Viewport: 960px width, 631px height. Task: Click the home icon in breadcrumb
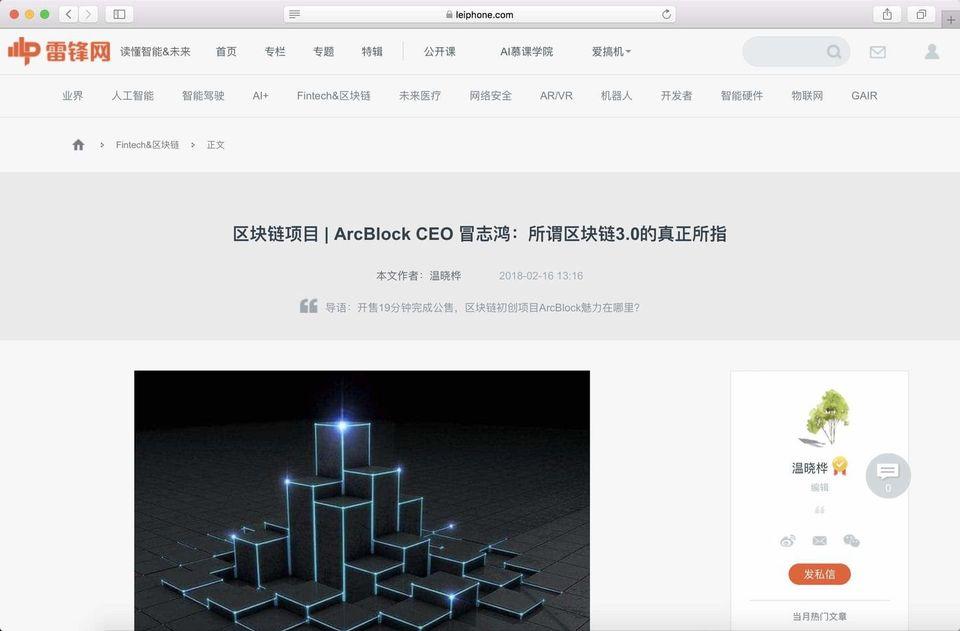coord(78,144)
